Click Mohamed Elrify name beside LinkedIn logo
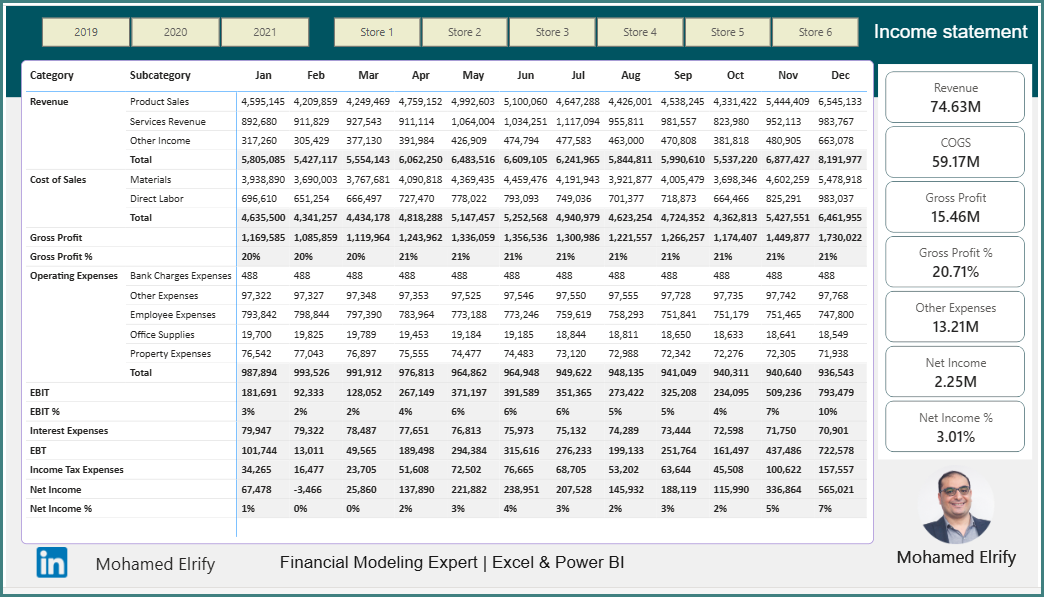 (156, 564)
